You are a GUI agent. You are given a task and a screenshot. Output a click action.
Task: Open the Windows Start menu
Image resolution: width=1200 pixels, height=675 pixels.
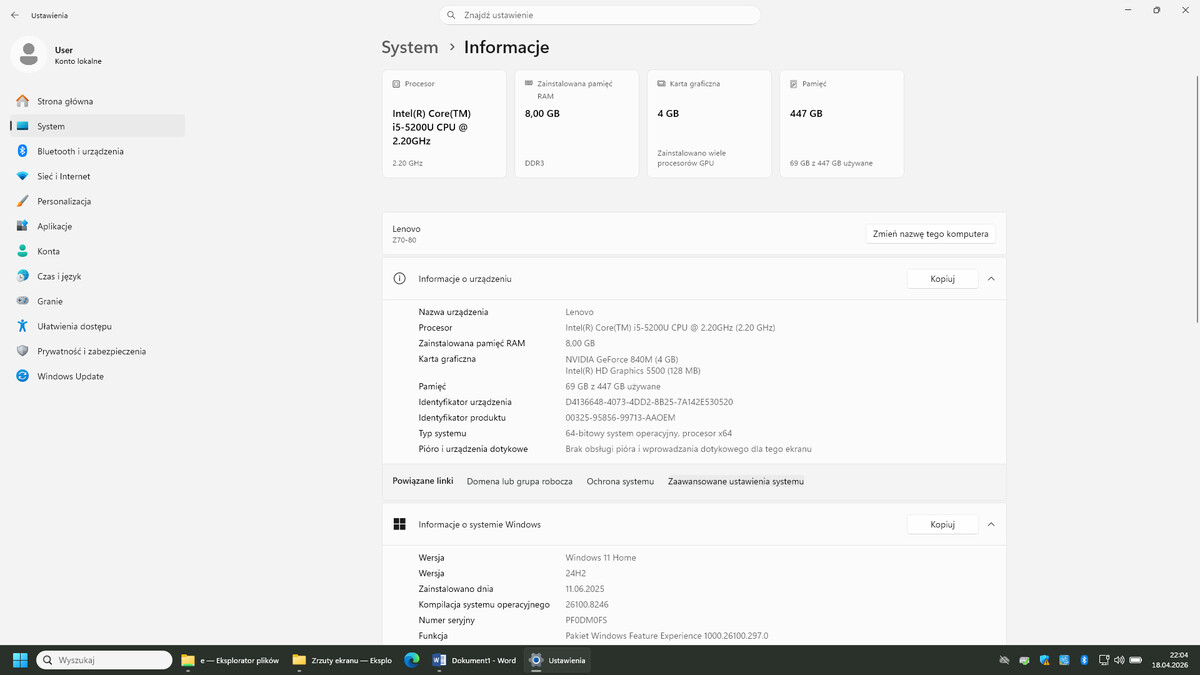click(x=19, y=660)
